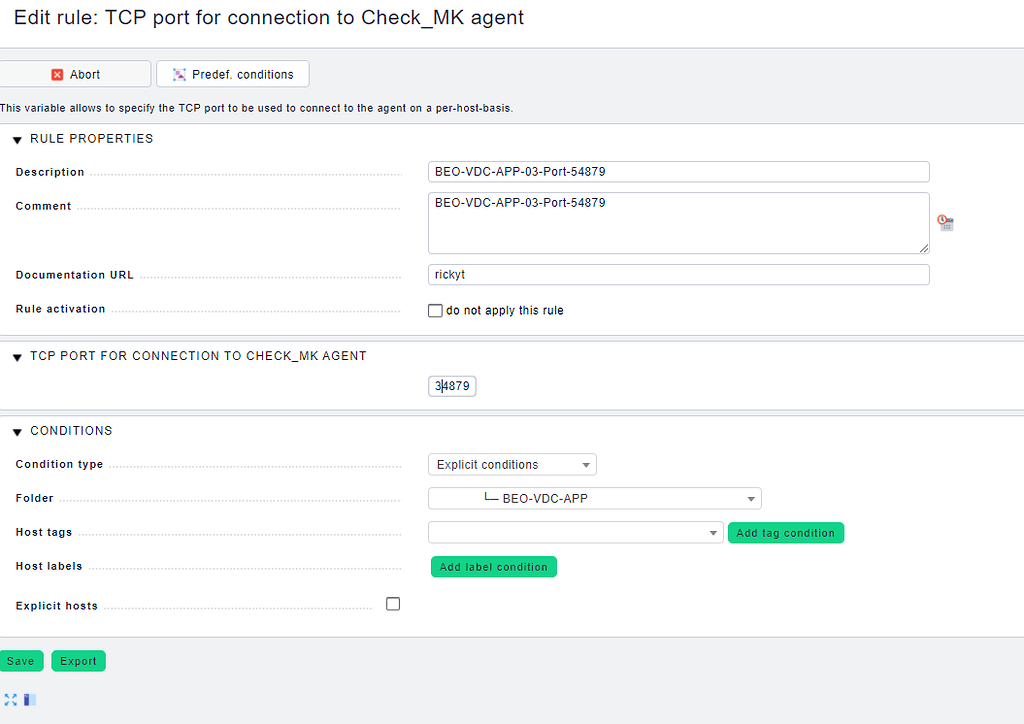Click the Add label condition button
1024x724 pixels.
494,566
